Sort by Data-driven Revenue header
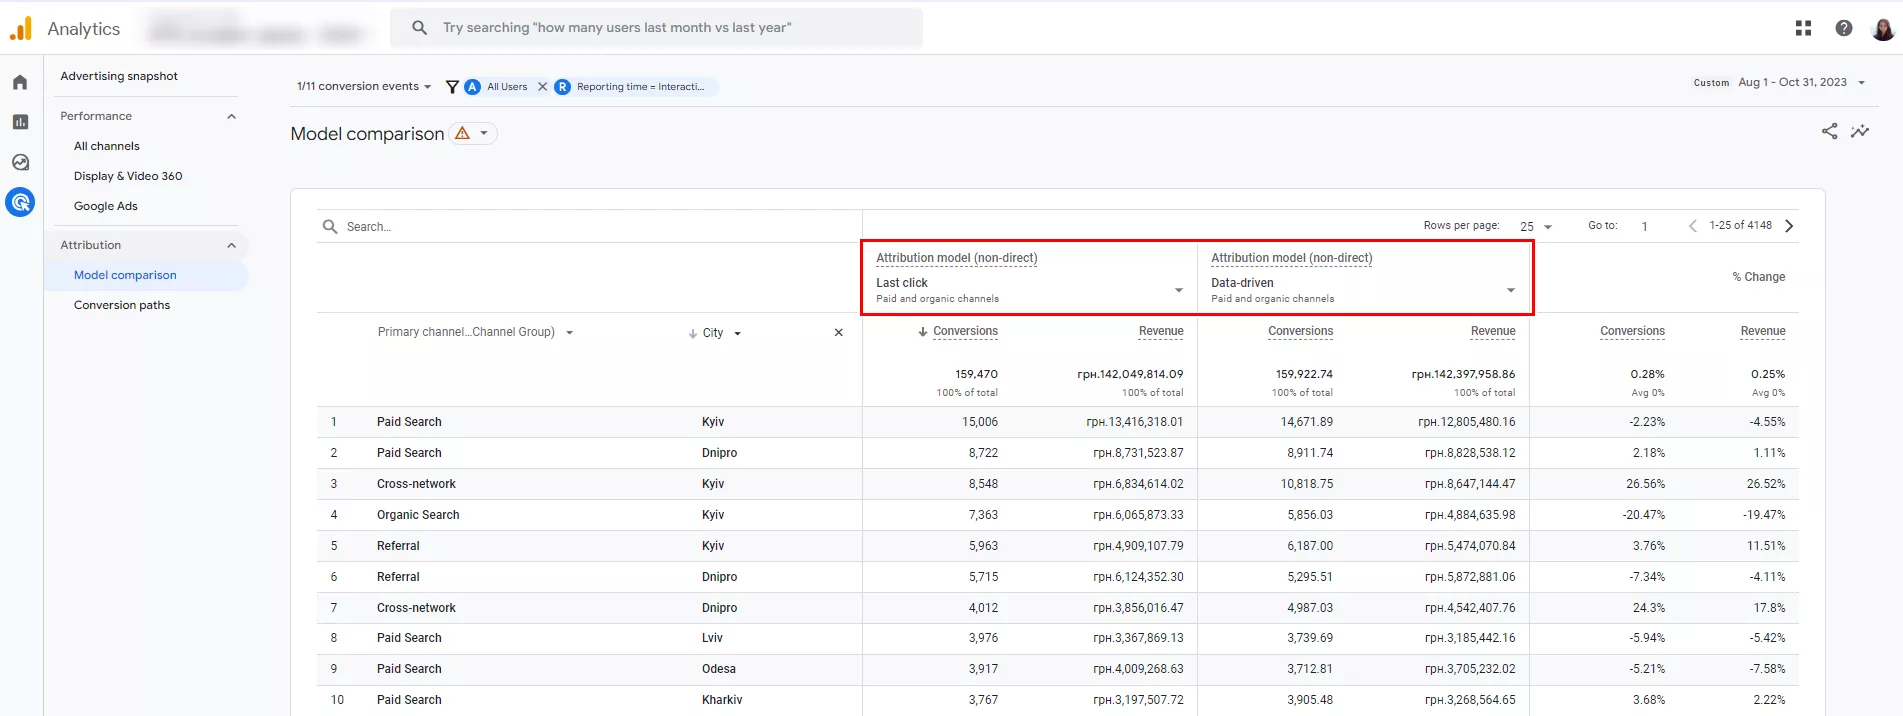Image resolution: width=1903 pixels, height=716 pixels. click(x=1493, y=331)
